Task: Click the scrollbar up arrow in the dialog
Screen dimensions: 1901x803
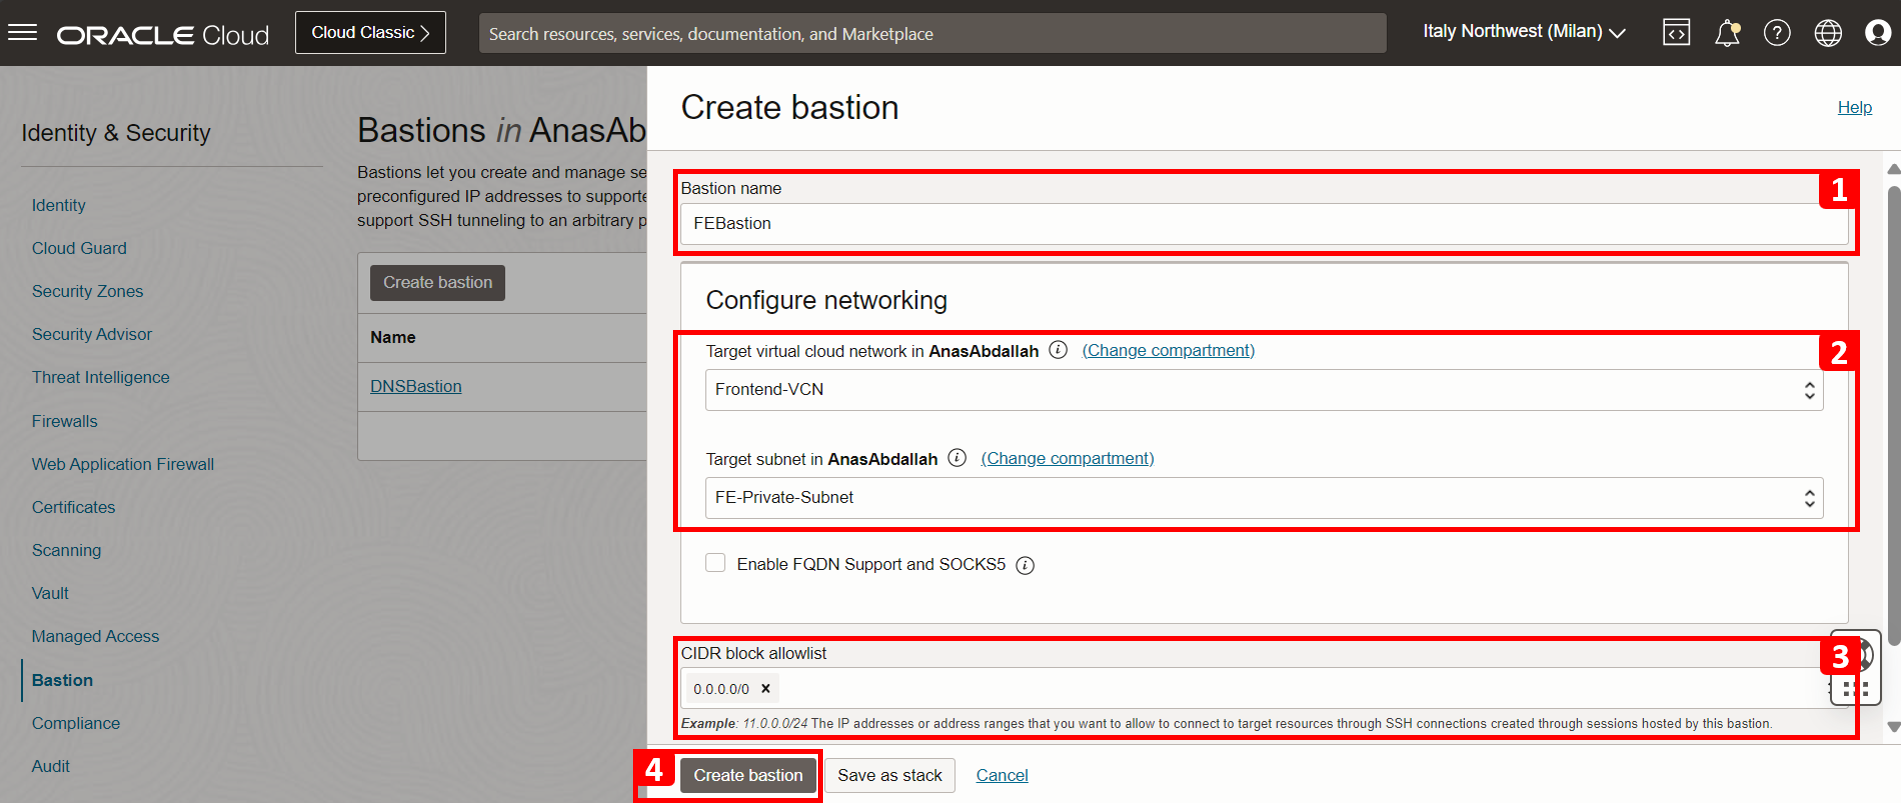Action: point(1893,169)
